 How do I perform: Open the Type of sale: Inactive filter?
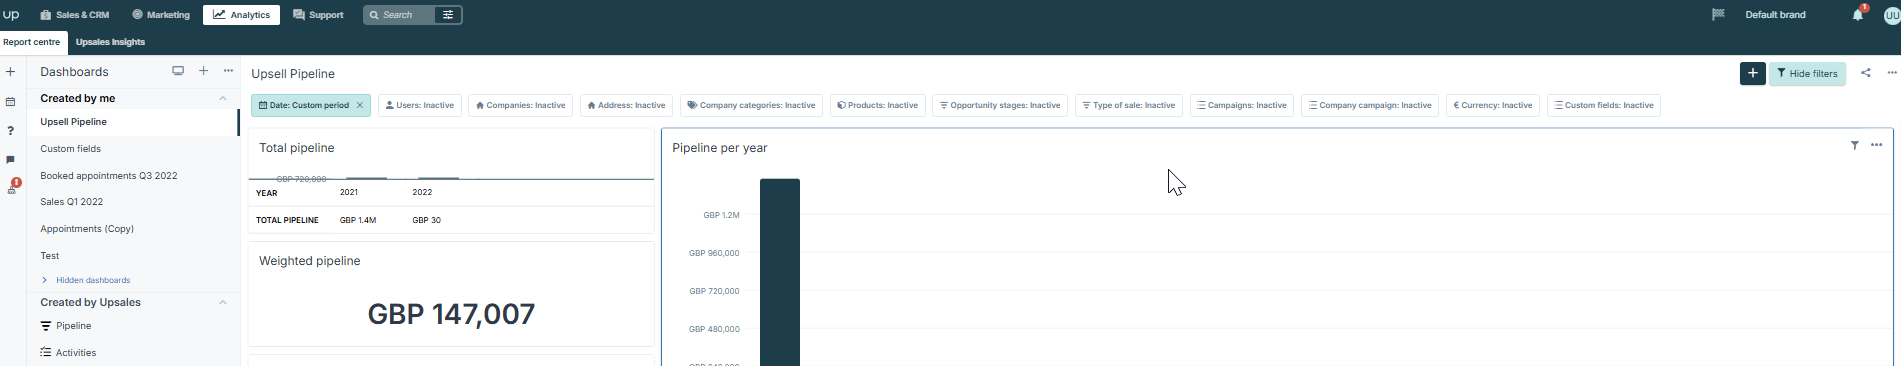[1129, 105]
